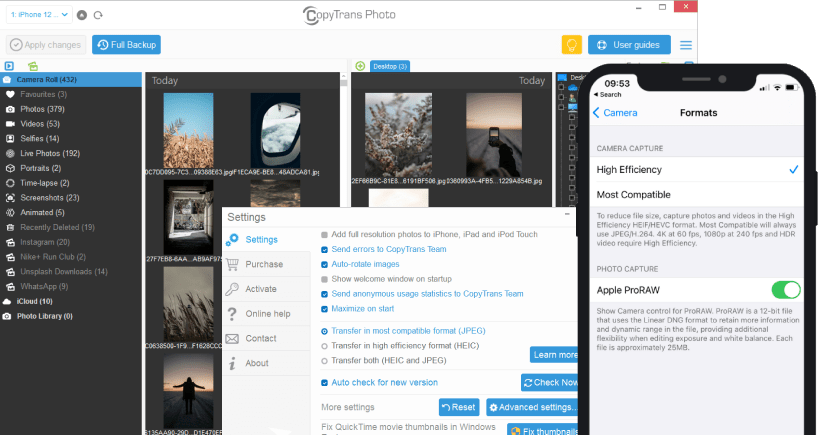This screenshot has height=435, width=818.
Task: Open the iPhone 12 device dropdown
Action: click(x=39, y=15)
